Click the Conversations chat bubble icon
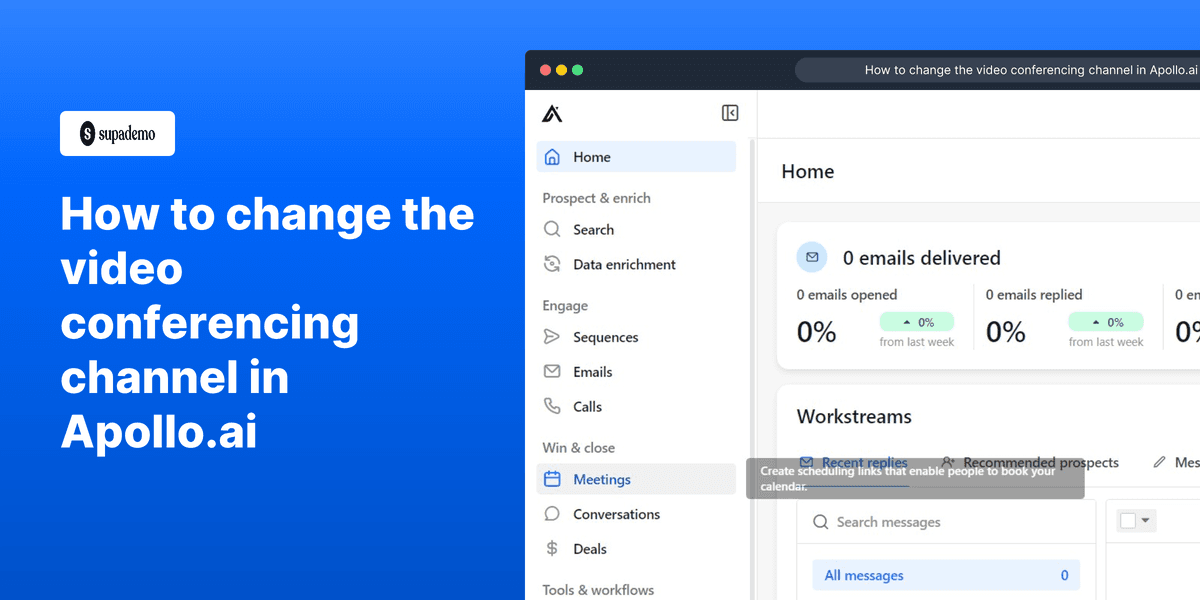Screen dimensions: 1200x600 tap(552, 514)
